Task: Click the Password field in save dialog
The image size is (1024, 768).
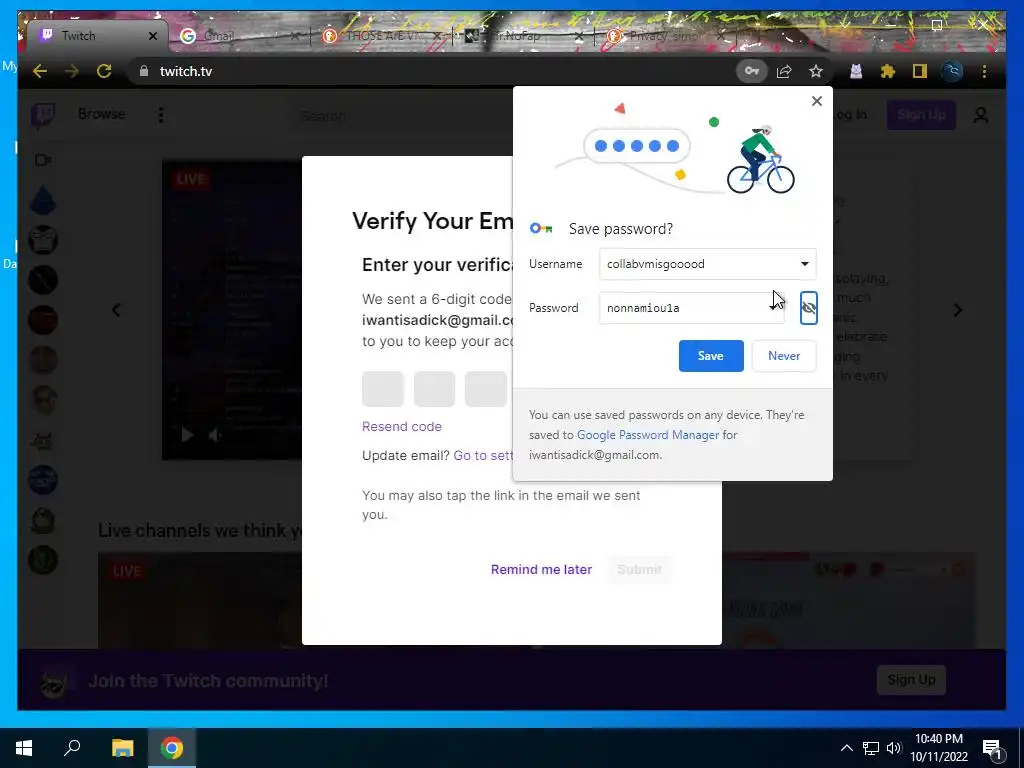Action: click(x=692, y=308)
